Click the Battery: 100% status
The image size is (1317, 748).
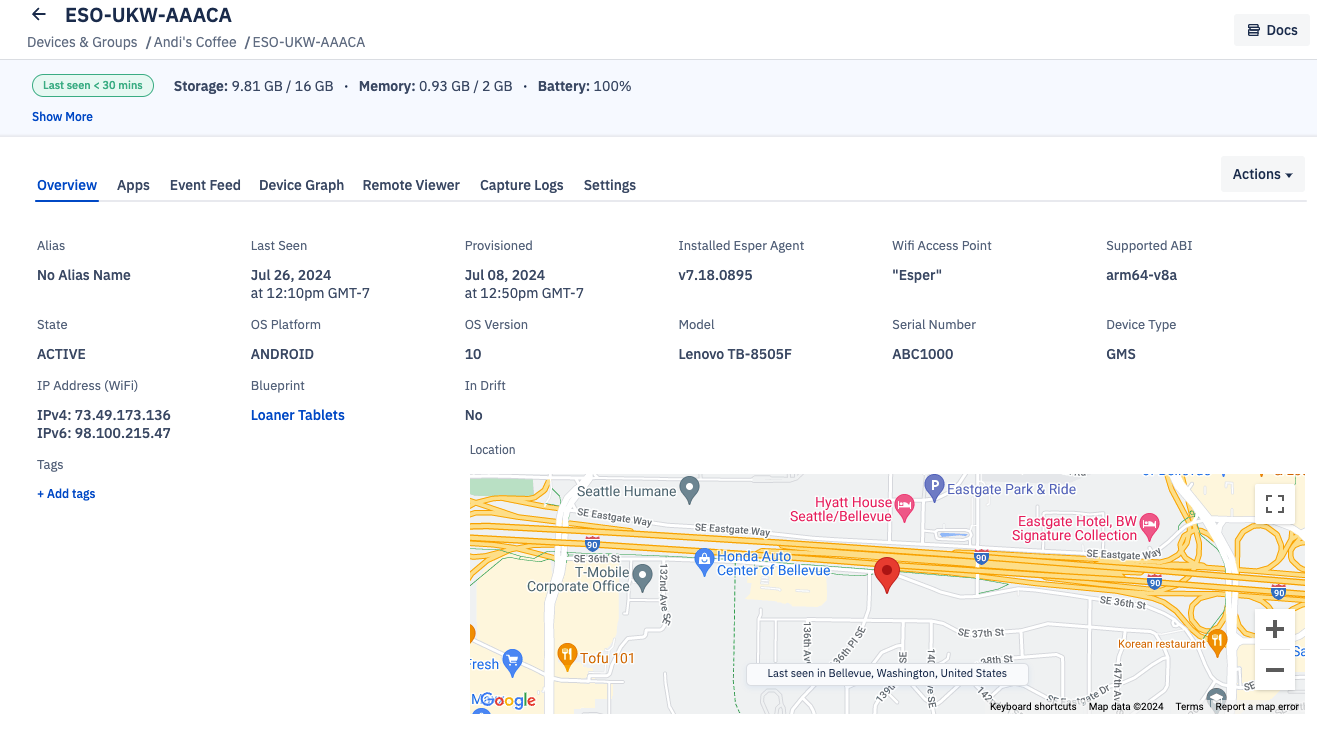[x=585, y=86]
